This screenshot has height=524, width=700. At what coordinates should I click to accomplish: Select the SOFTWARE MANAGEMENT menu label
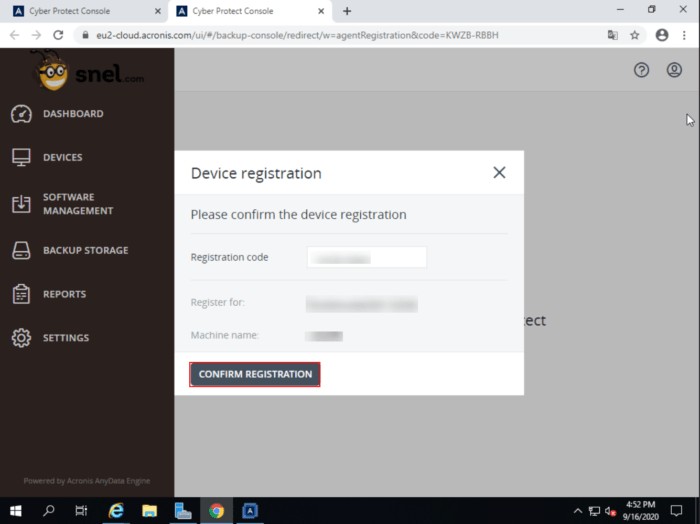click(78, 204)
